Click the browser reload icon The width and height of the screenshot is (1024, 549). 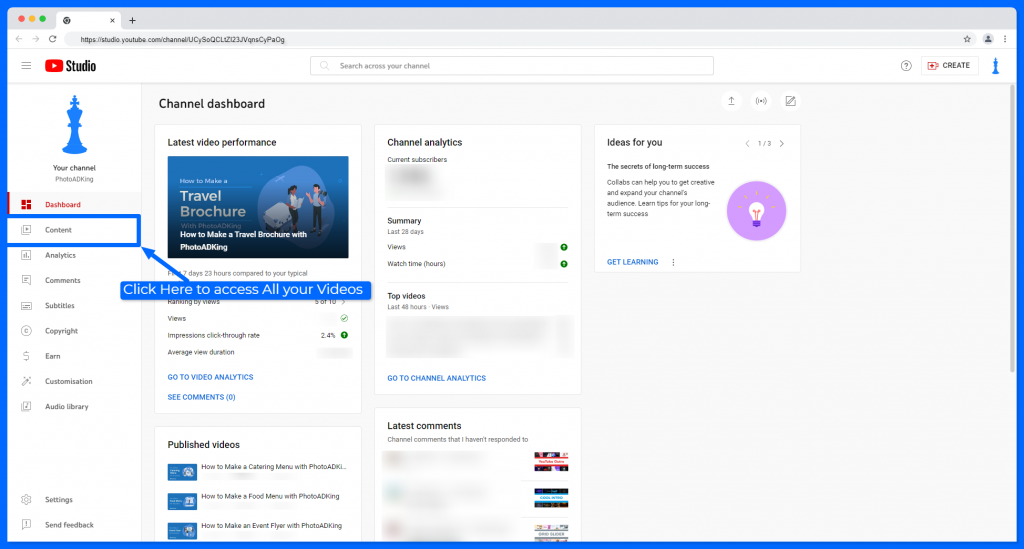click(53, 39)
